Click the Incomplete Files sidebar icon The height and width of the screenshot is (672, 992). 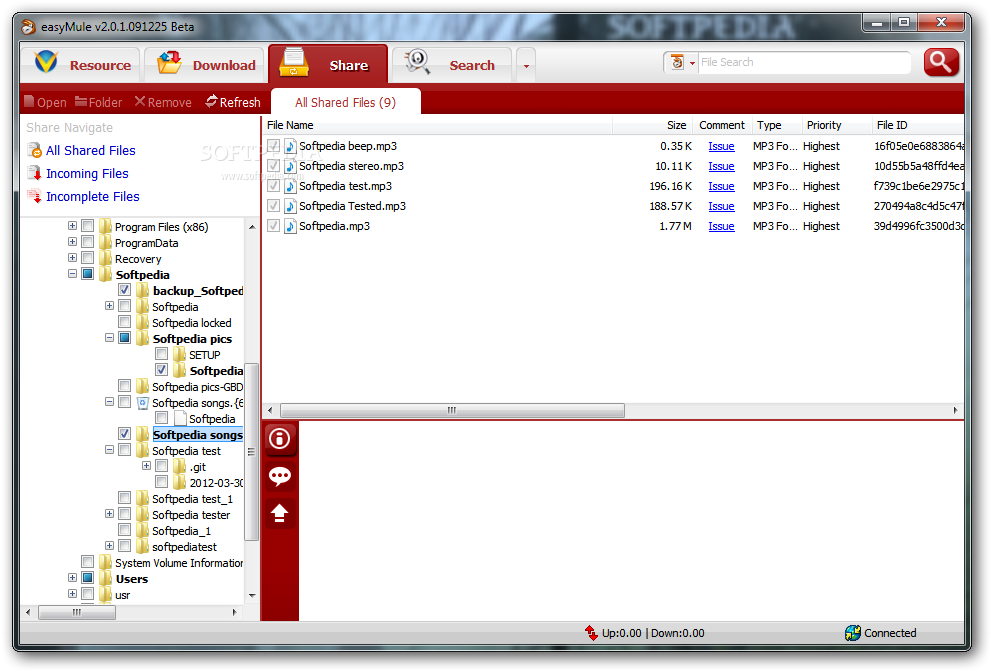[34, 196]
